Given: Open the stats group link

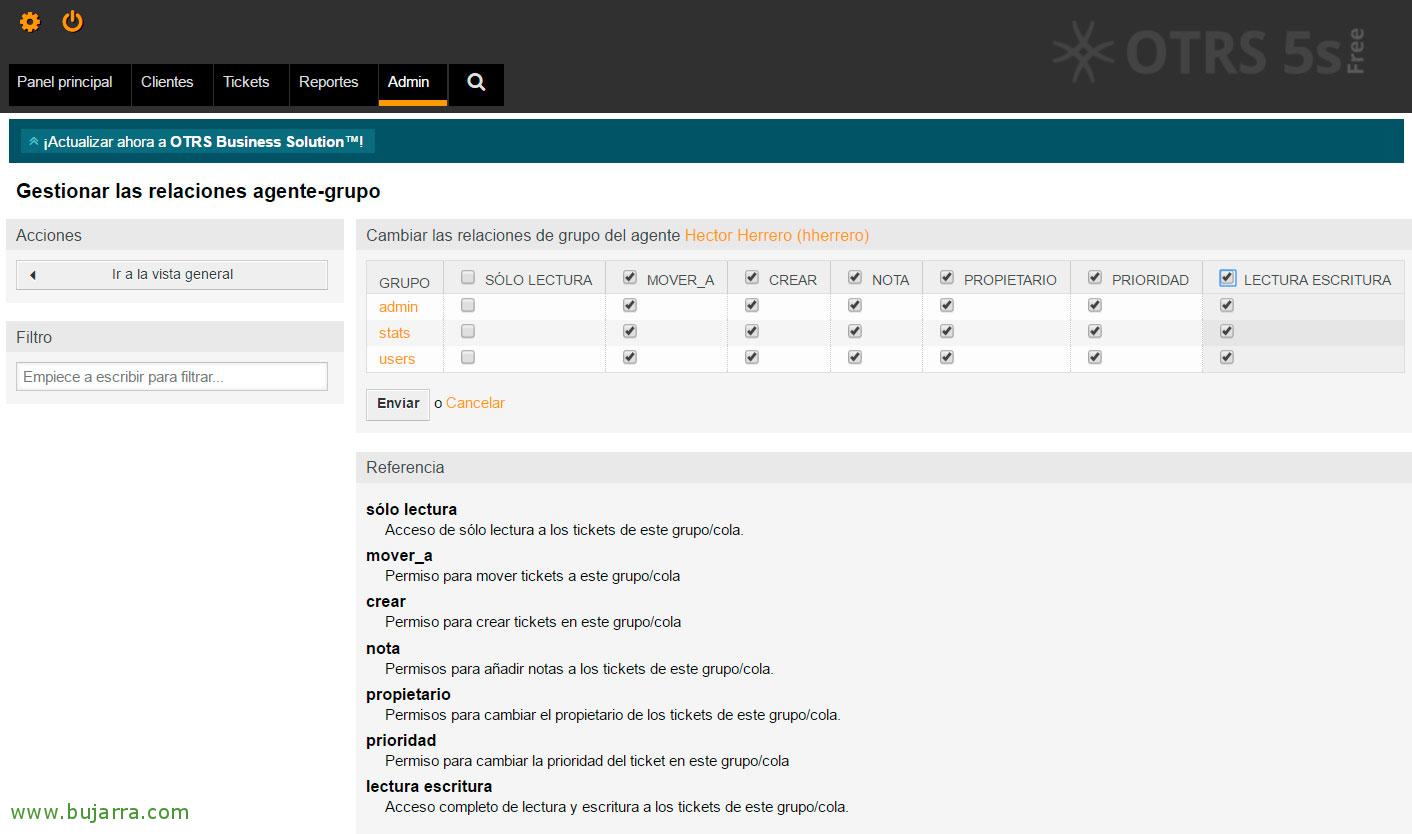Looking at the screenshot, I should pyautogui.click(x=394, y=333).
